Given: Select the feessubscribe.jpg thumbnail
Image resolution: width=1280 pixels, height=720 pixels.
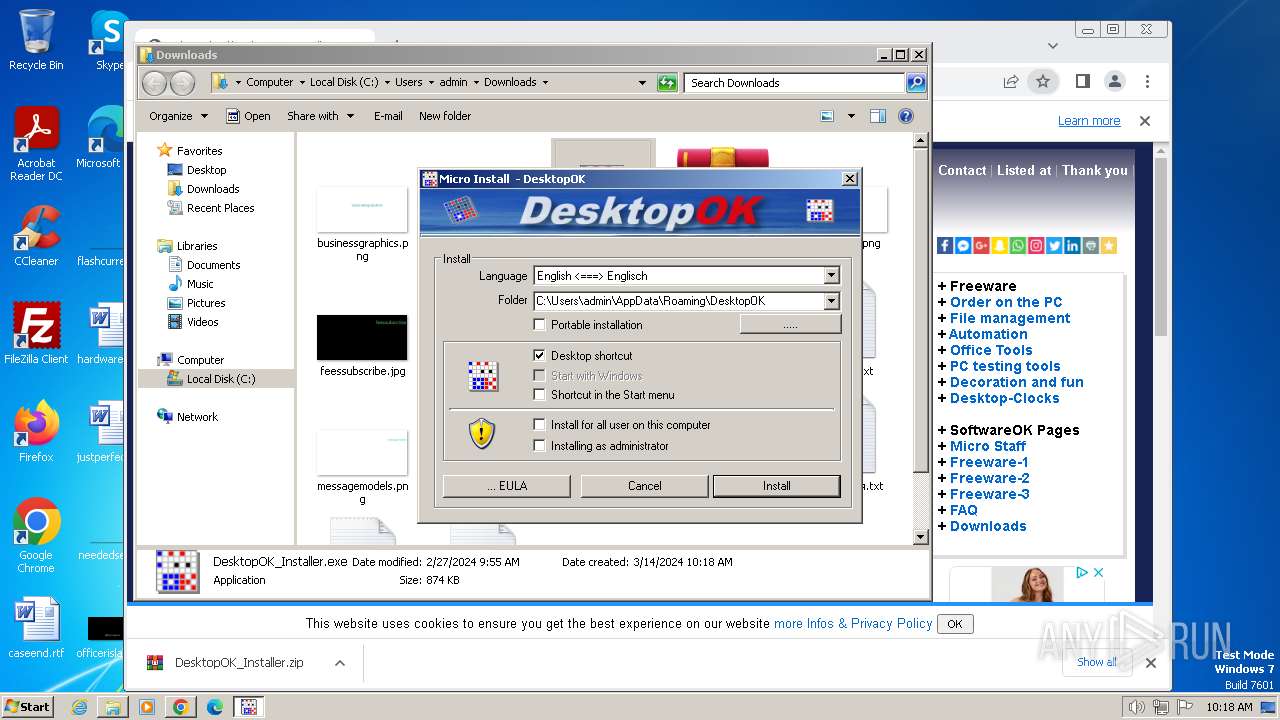Looking at the screenshot, I should pos(362,338).
